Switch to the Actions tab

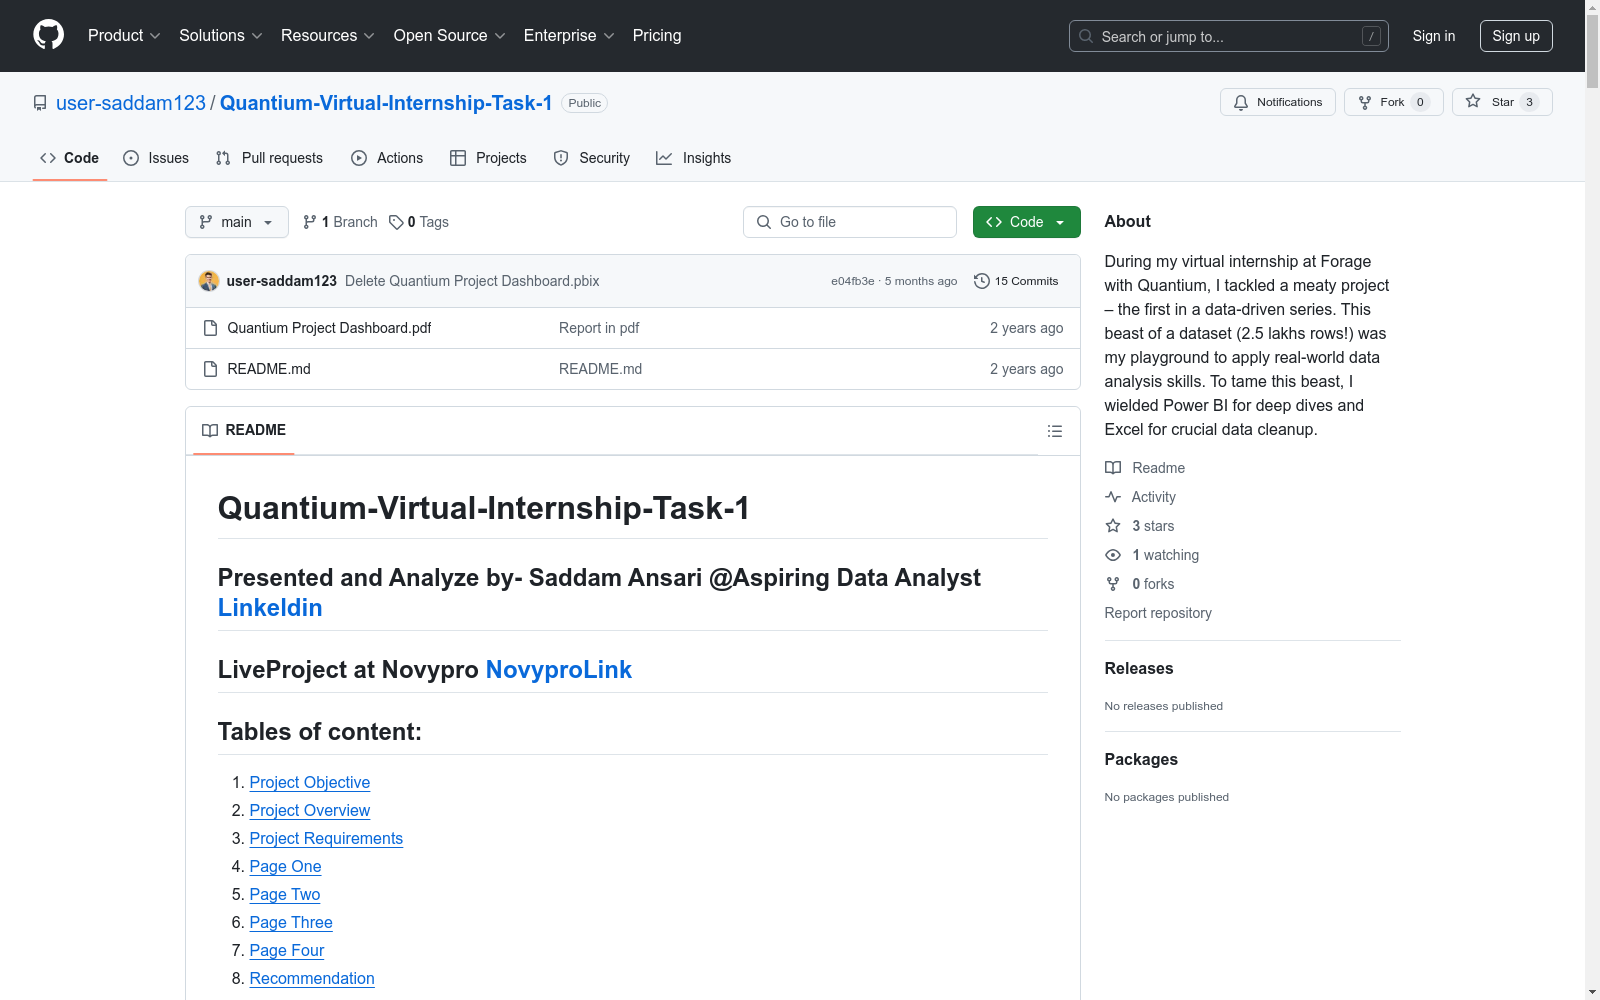[387, 158]
